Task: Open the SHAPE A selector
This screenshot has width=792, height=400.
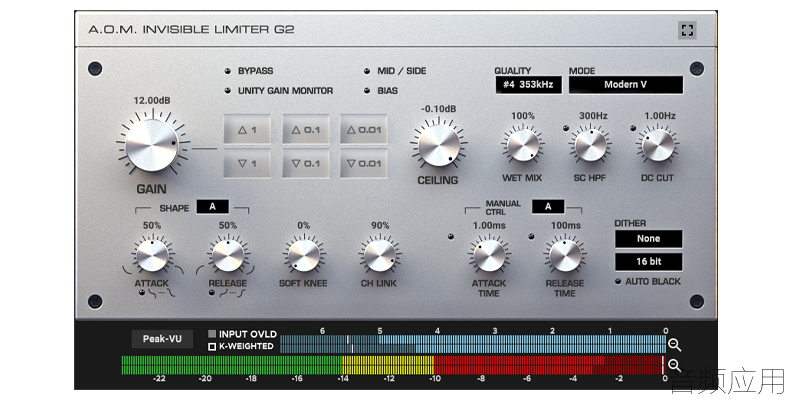Action: coord(213,207)
